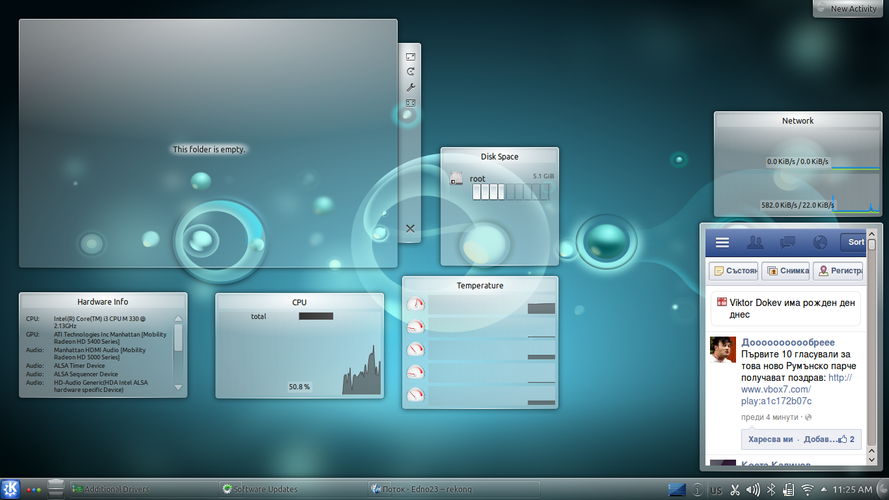Click the stacked desktop icon next to activities dots

coord(56,489)
